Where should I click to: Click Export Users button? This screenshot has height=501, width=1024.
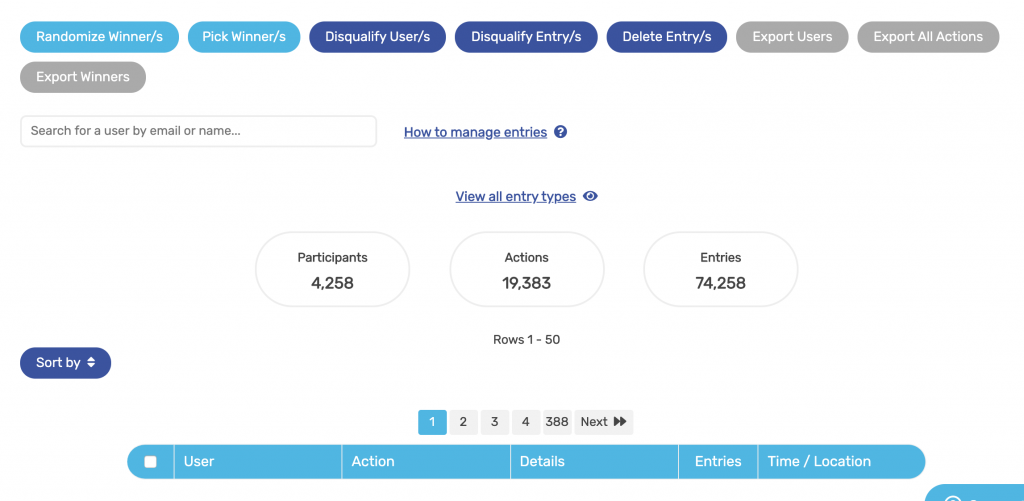point(792,37)
